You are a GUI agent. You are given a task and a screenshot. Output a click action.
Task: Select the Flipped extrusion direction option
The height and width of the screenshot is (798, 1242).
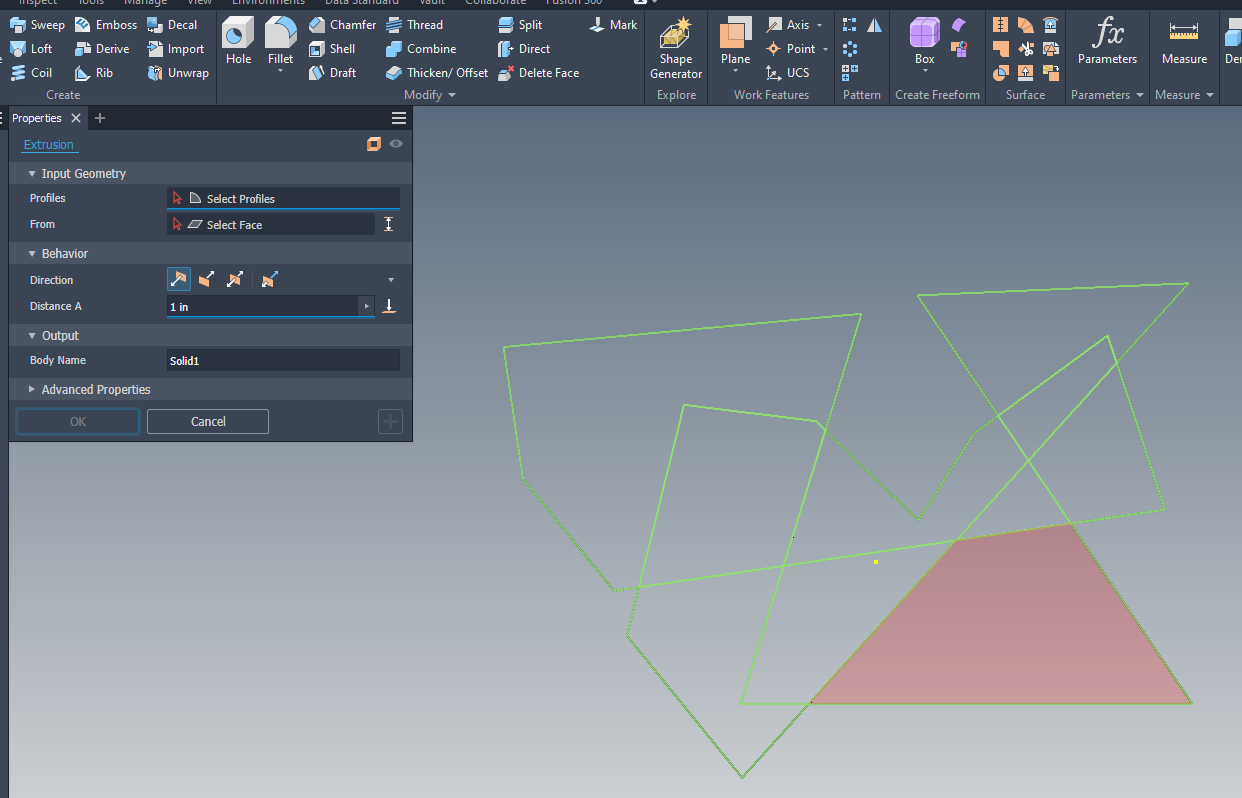(206, 279)
